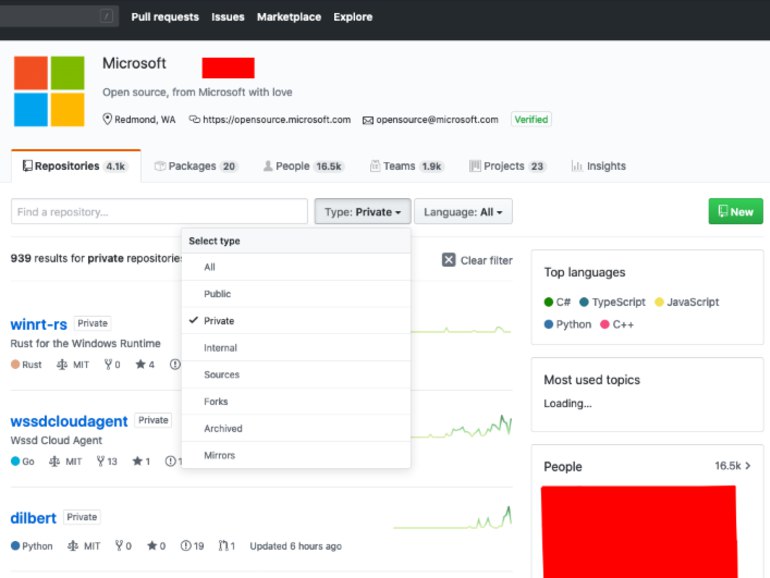Choose Archived repository type
The image size is (770, 578).
point(296,429)
